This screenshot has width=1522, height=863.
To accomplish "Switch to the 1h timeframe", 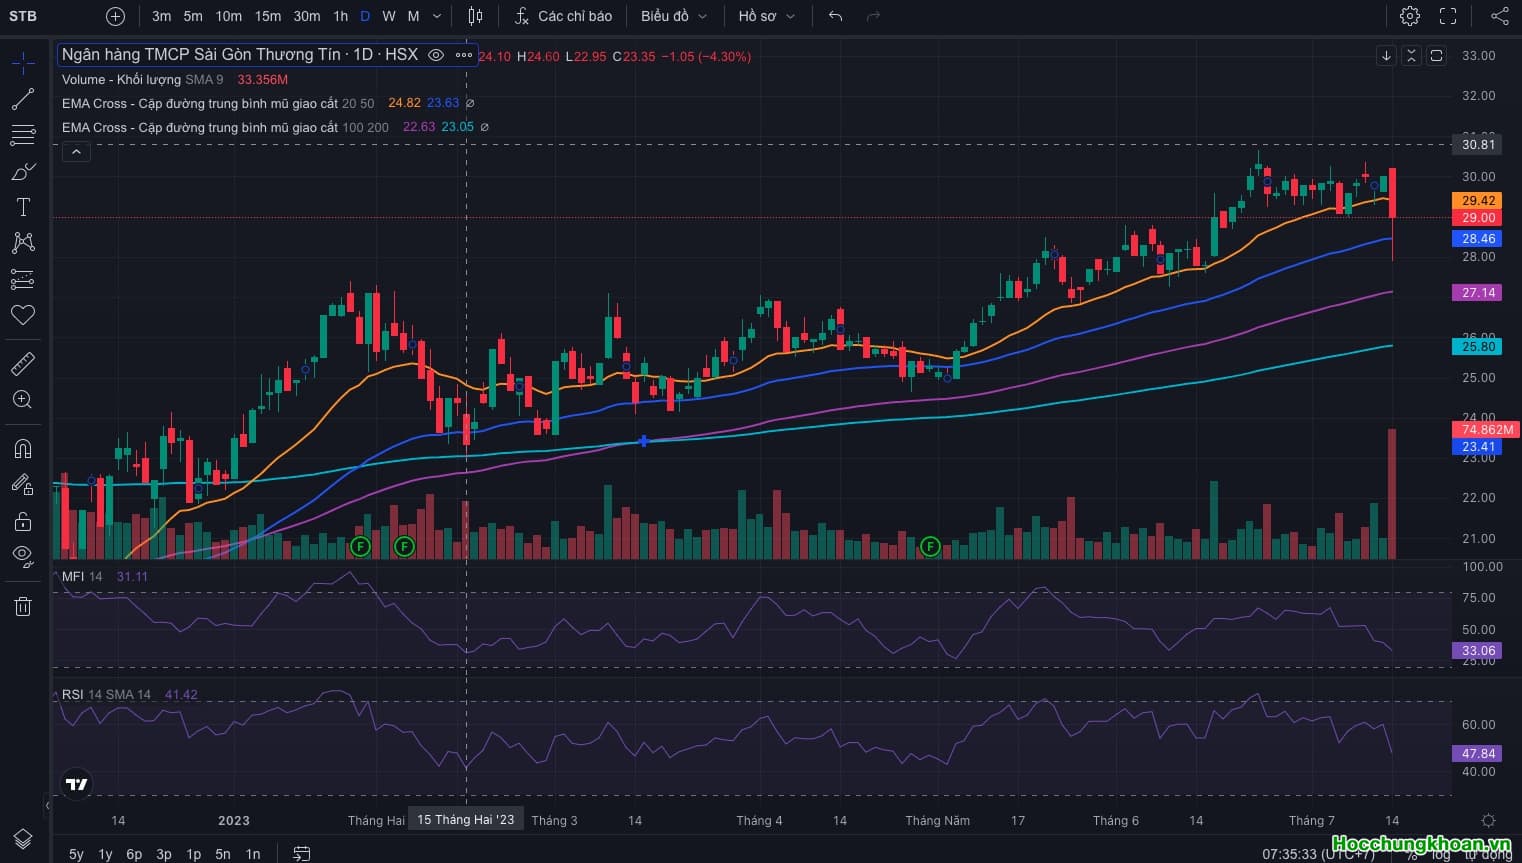I will (340, 16).
